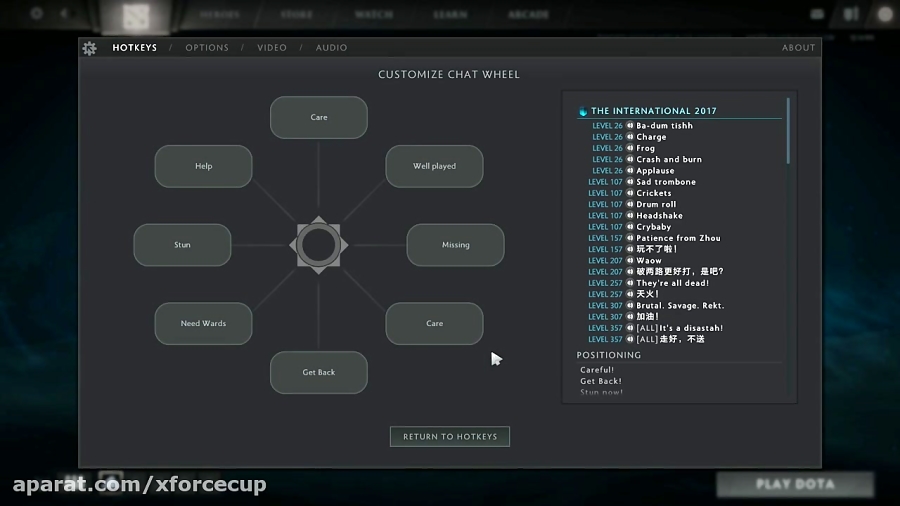Image resolution: width=900 pixels, height=506 pixels.
Task: Select the lower-right Care chat wheel slot
Action: click(435, 324)
